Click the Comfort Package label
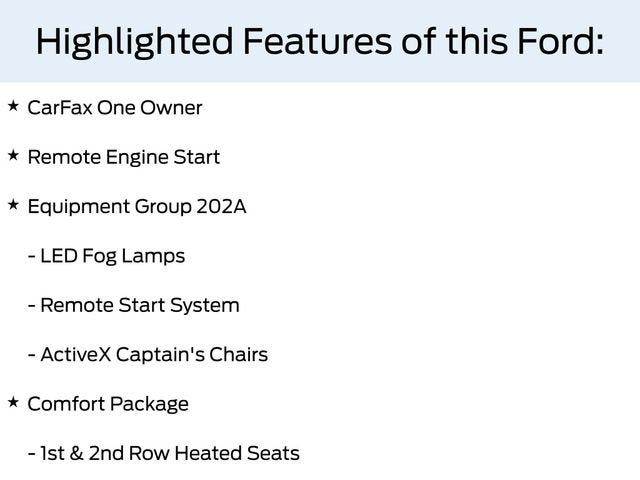This screenshot has width=640, height=480. [108, 404]
